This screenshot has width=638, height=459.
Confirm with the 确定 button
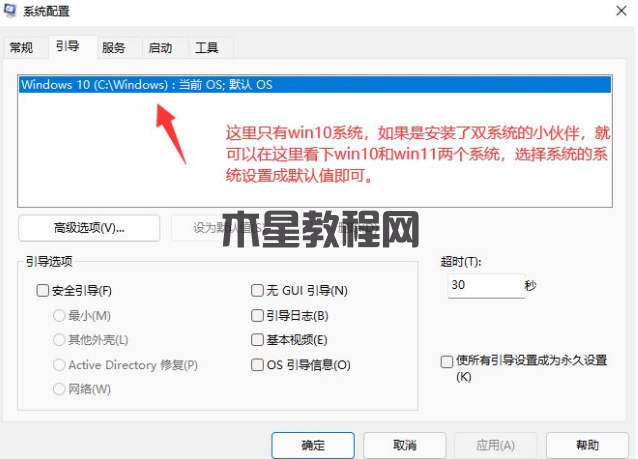tap(313, 445)
